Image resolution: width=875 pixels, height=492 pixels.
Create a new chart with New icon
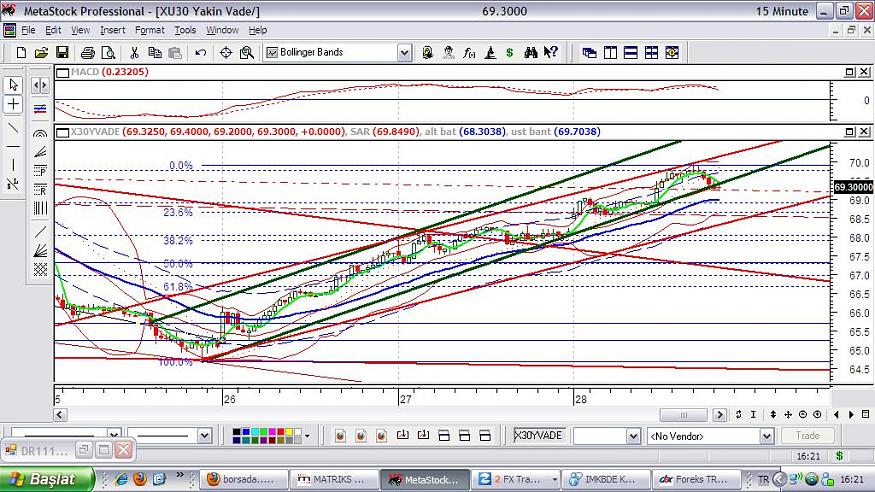tap(21, 52)
